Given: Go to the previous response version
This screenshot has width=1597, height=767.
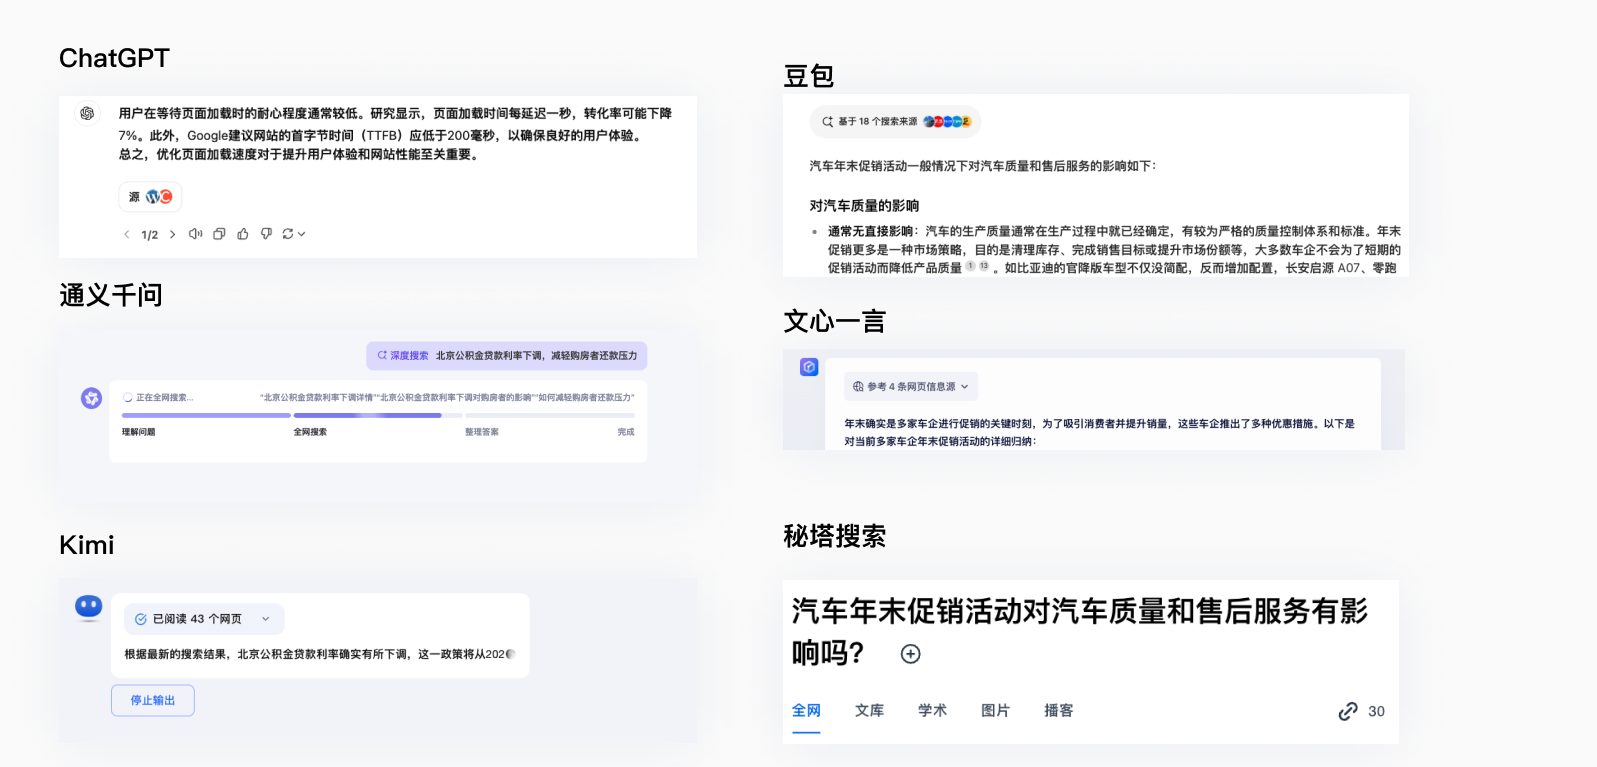Looking at the screenshot, I should coord(126,234).
